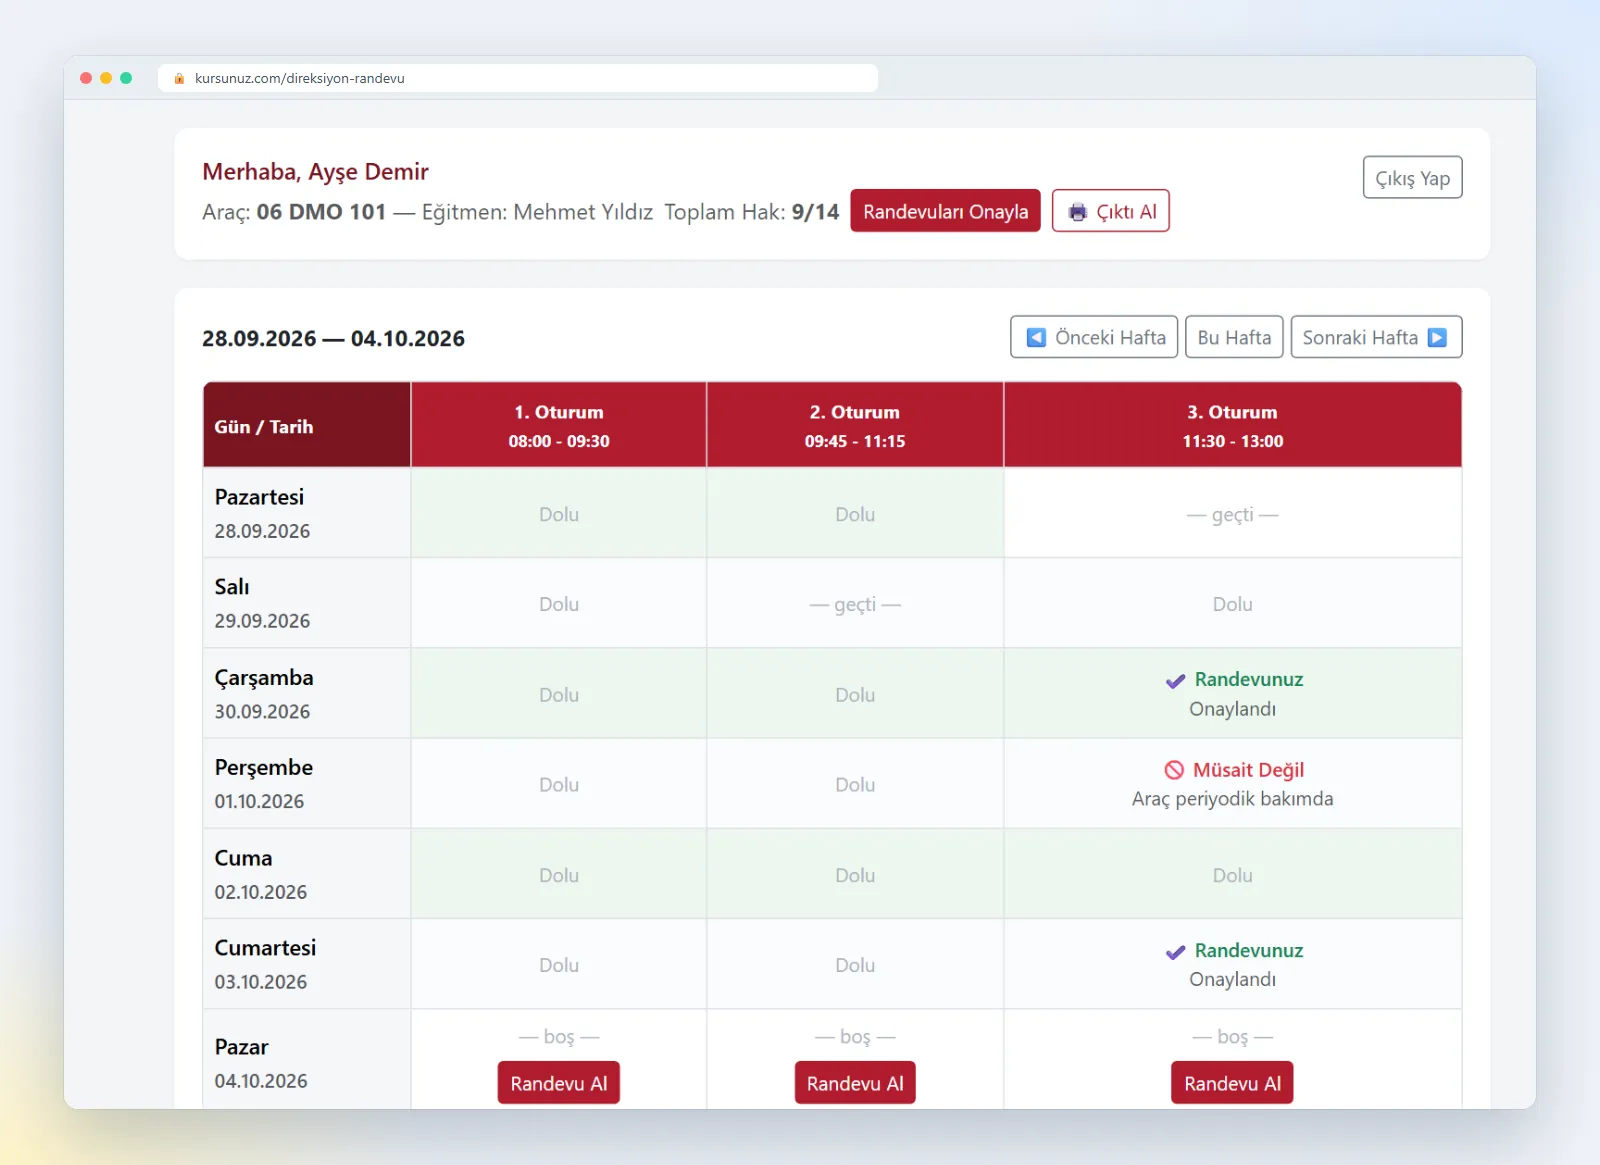Click the Dolu cell in Pazartesi's 1st session
This screenshot has width=1600, height=1165.
(x=559, y=514)
